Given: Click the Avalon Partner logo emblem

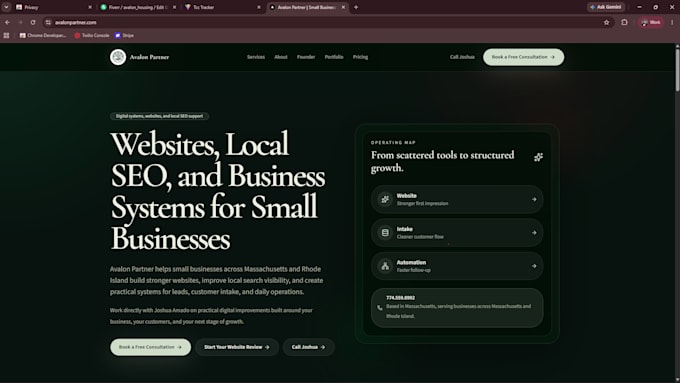Looking at the screenshot, I should pyautogui.click(x=118, y=57).
